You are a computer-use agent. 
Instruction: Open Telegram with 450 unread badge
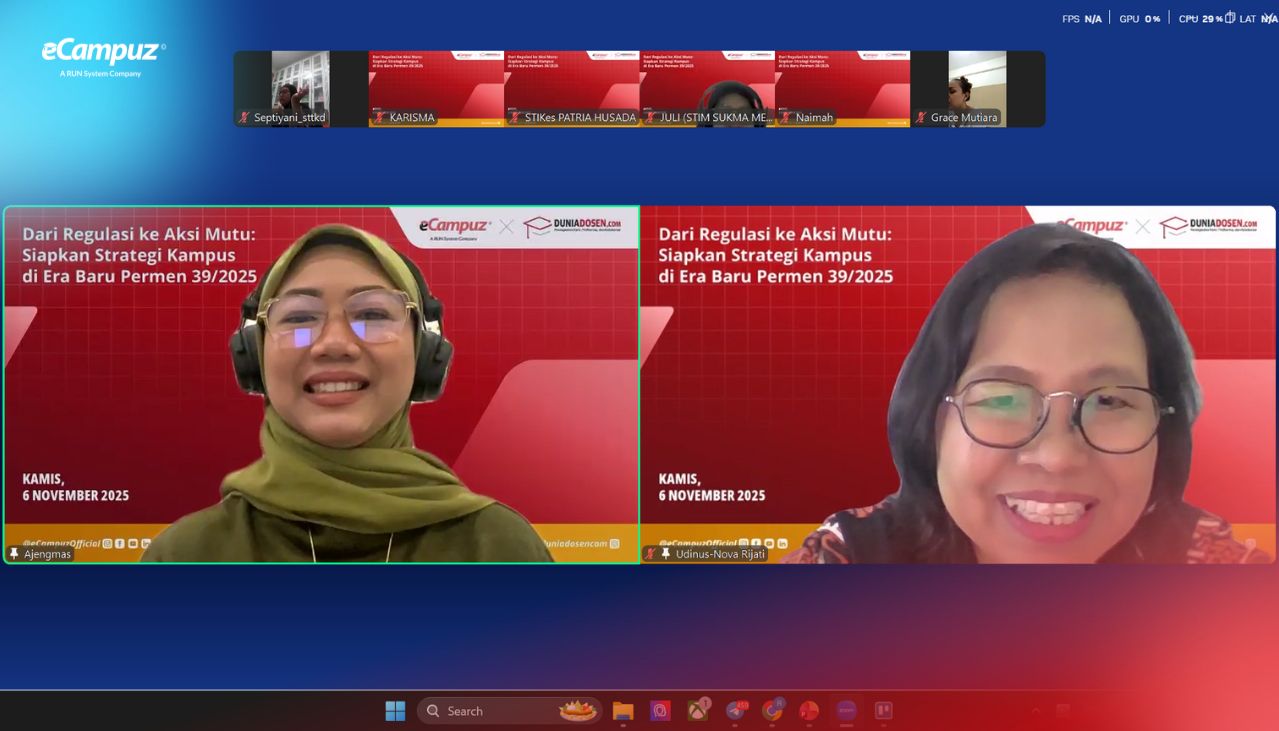pyautogui.click(x=735, y=711)
